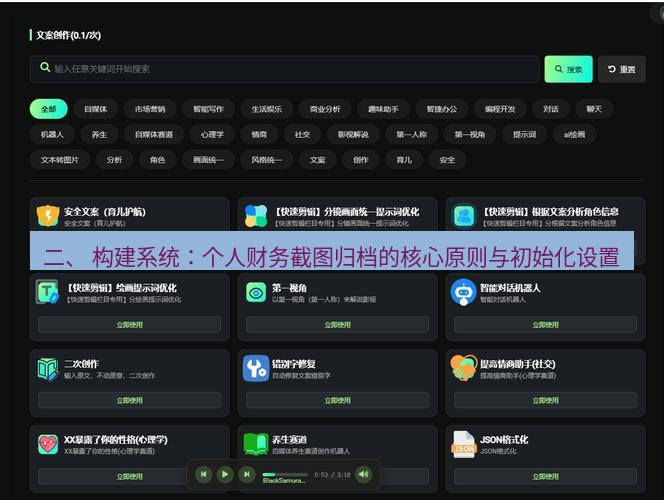Choose the 创作 tag
Image resolution: width=664 pixels, height=500 pixels.
coord(361,160)
